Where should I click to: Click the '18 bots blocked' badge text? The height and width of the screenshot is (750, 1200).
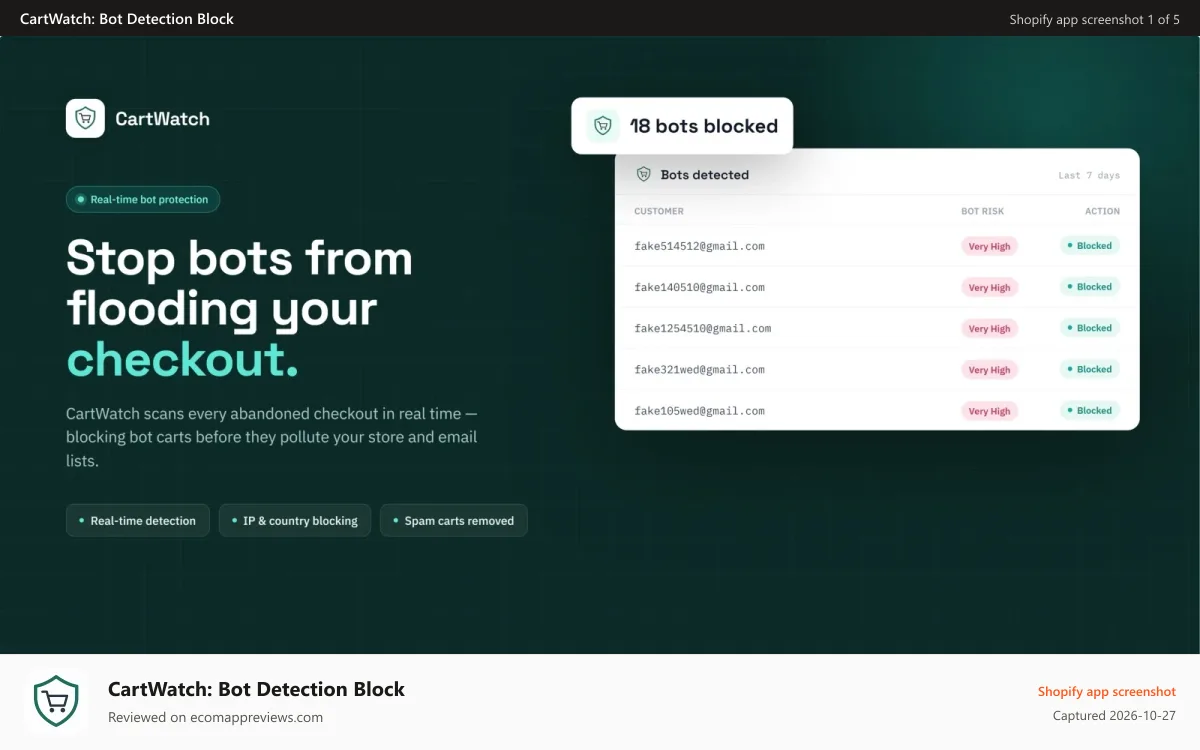(x=703, y=126)
